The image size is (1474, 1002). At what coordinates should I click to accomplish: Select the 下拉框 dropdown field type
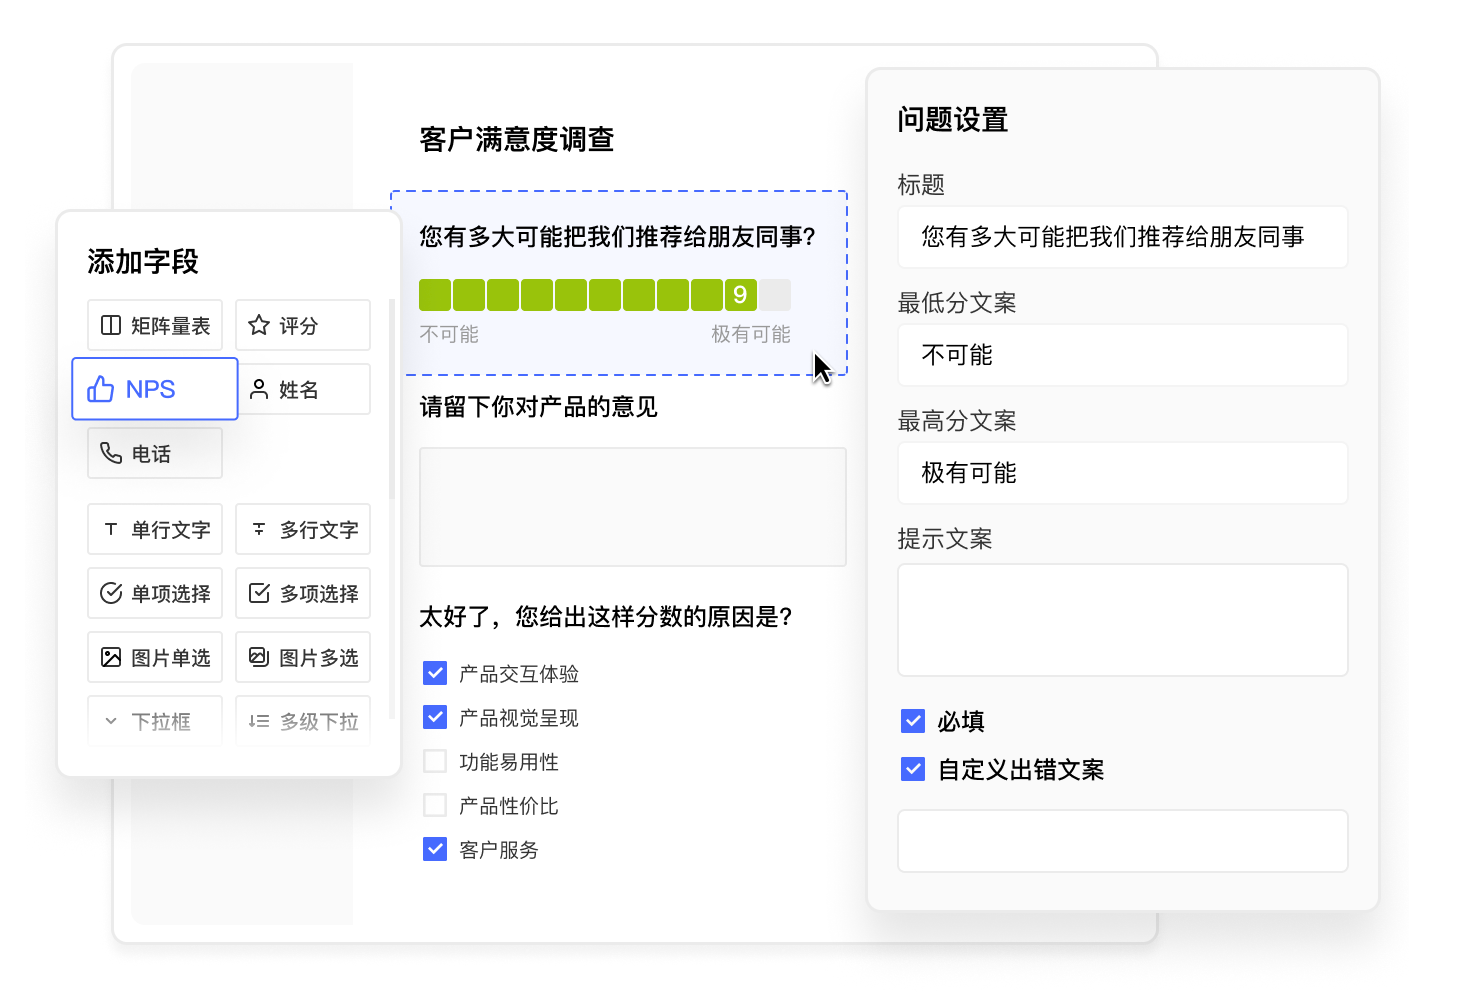click(x=154, y=720)
